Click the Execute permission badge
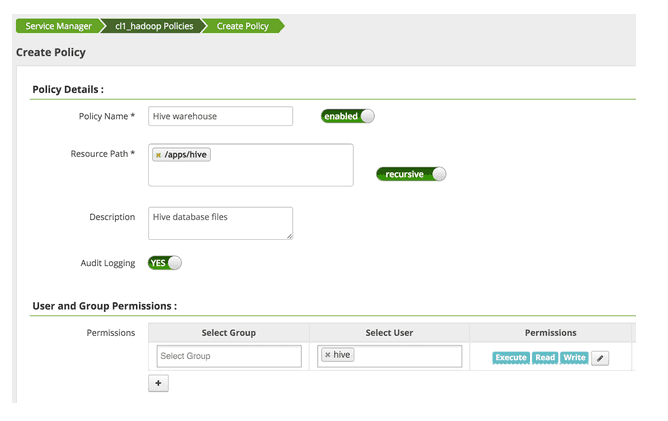This screenshot has height=421, width=668. 510,358
